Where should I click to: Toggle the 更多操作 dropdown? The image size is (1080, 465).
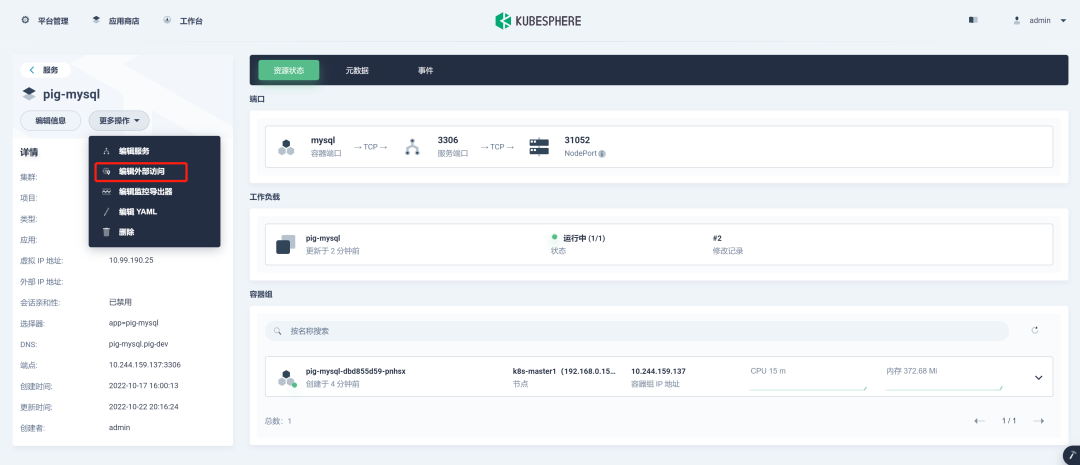coord(119,121)
